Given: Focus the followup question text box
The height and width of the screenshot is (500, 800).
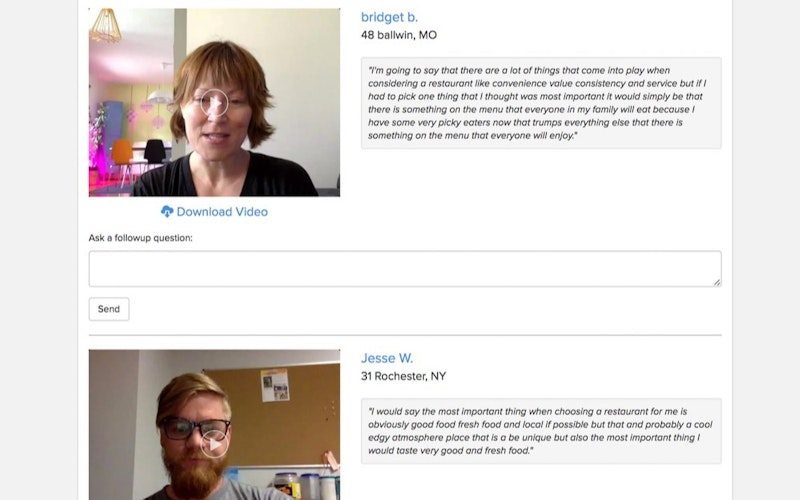Looking at the screenshot, I should click(x=405, y=269).
